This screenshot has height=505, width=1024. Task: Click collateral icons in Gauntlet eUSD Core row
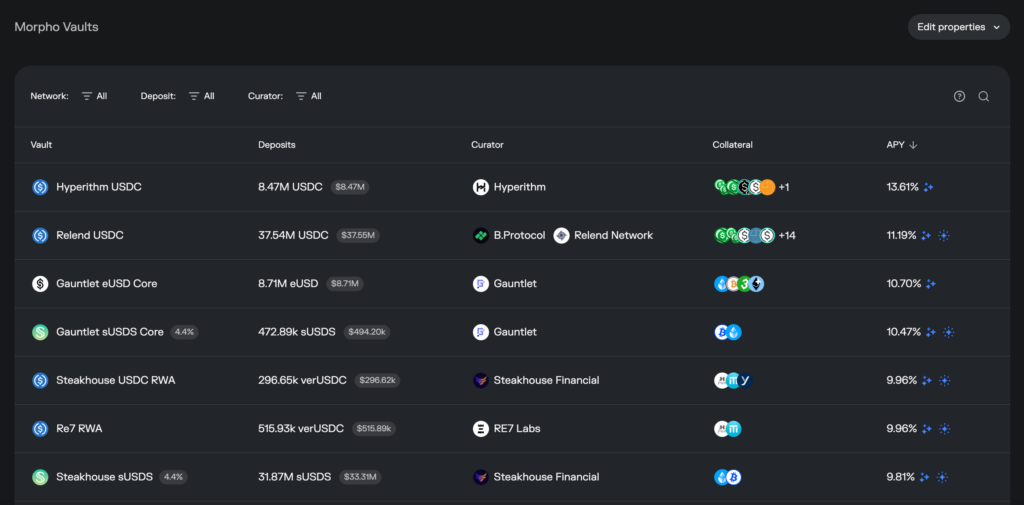point(739,284)
